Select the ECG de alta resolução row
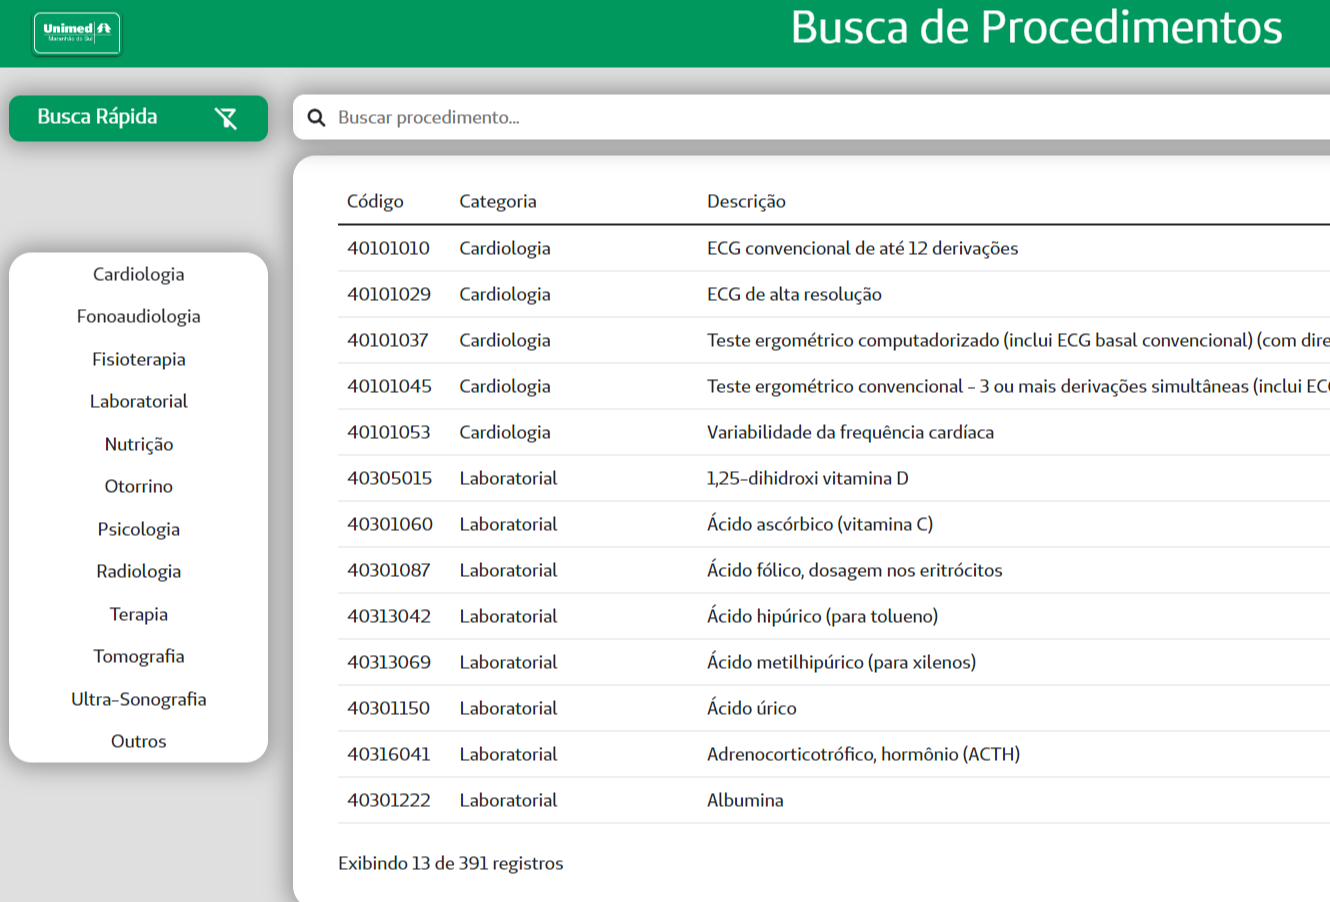Viewport: 1330px width, 902px height. pos(794,294)
